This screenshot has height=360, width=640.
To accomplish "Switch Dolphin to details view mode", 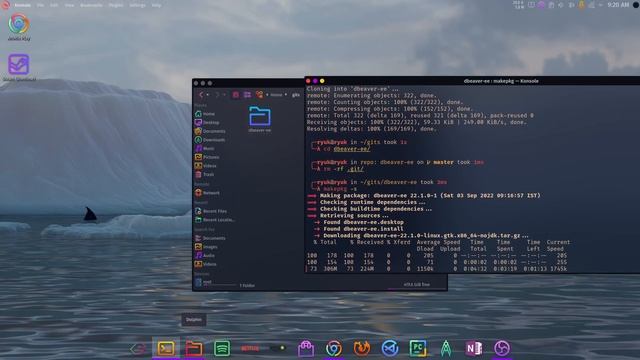I will (x=259, y=95).
